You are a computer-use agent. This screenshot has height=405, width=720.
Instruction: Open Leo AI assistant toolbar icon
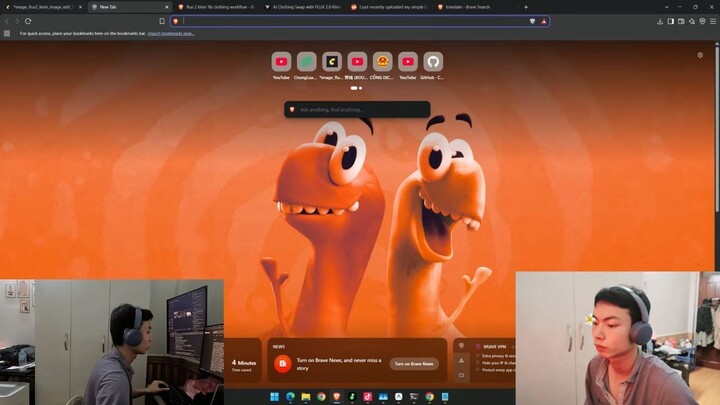[692, 21]
